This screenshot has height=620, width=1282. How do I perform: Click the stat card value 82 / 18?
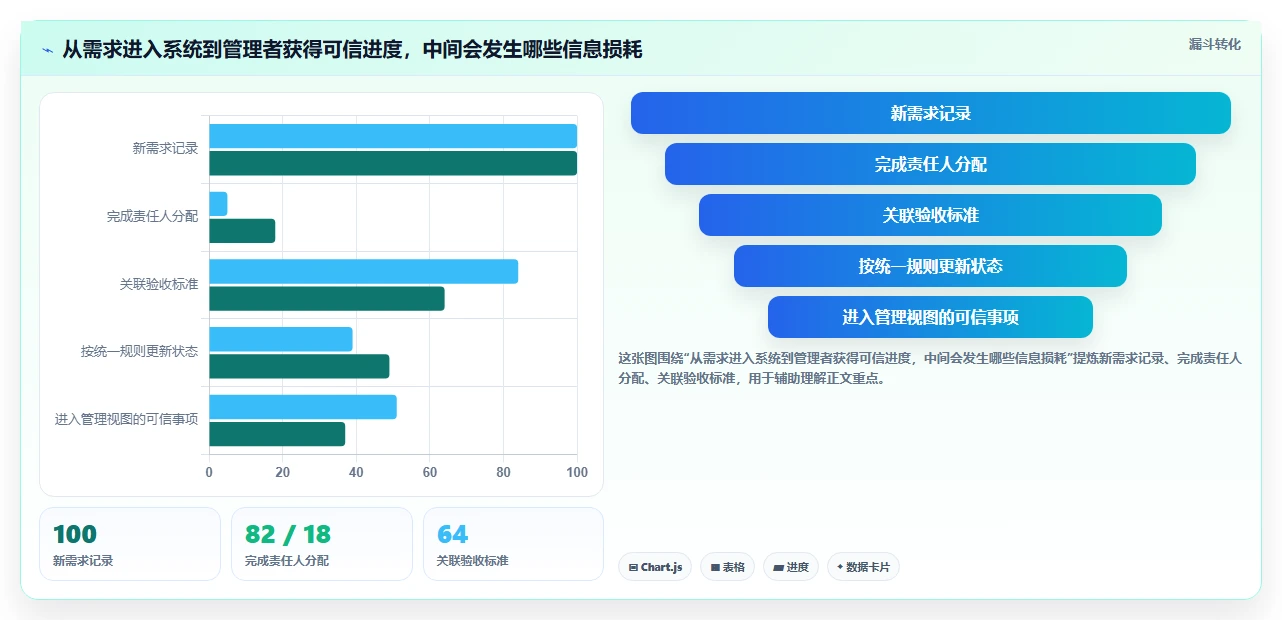pyautogui.click(x=288, y=535)
